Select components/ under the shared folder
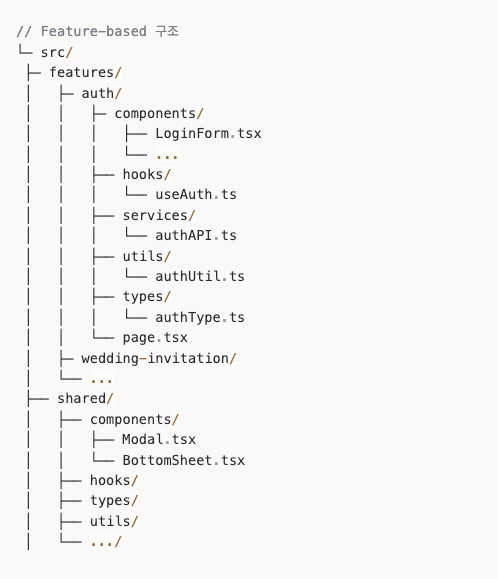Screen dimensions: 498x579 tap(134, 419)
